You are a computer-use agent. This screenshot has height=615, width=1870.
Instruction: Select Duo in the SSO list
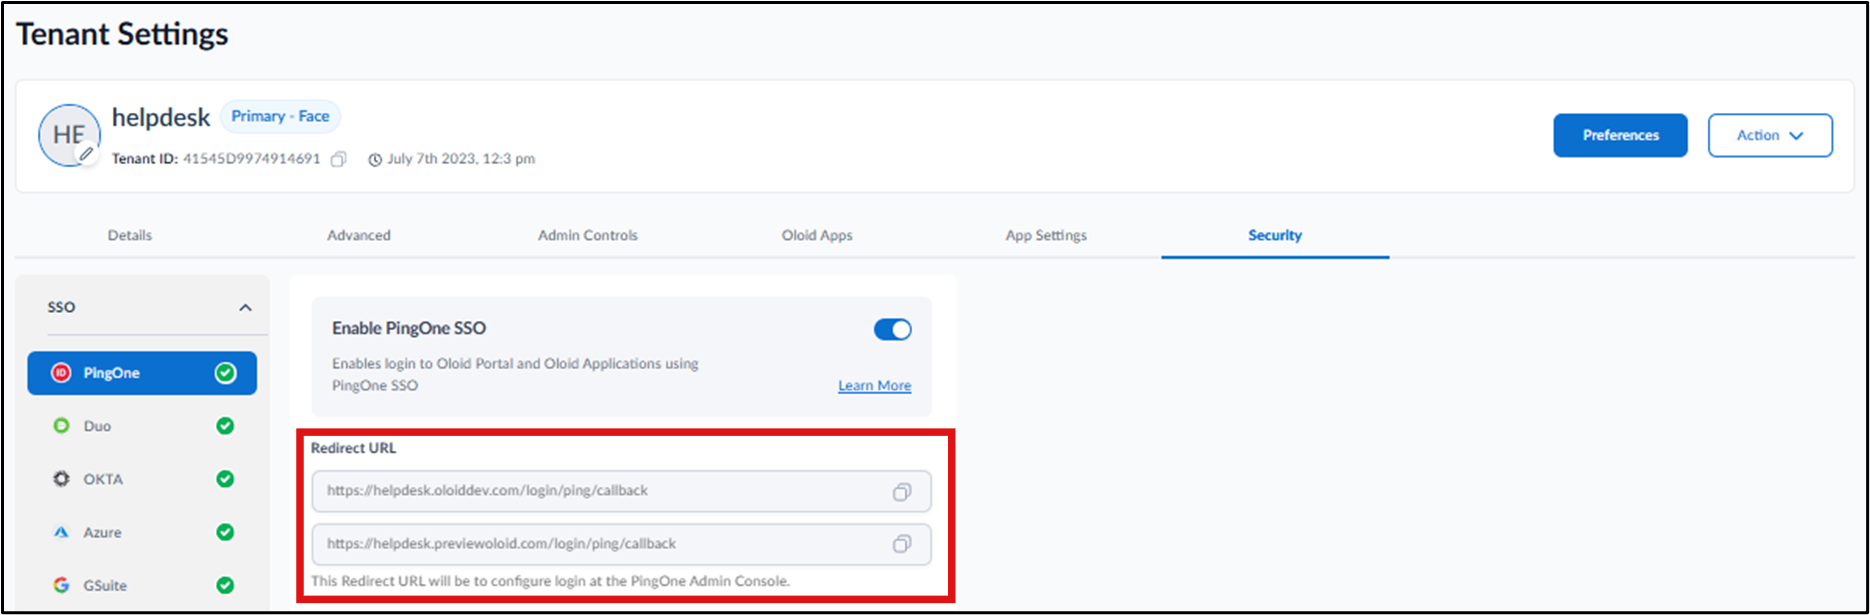(142, 426)
